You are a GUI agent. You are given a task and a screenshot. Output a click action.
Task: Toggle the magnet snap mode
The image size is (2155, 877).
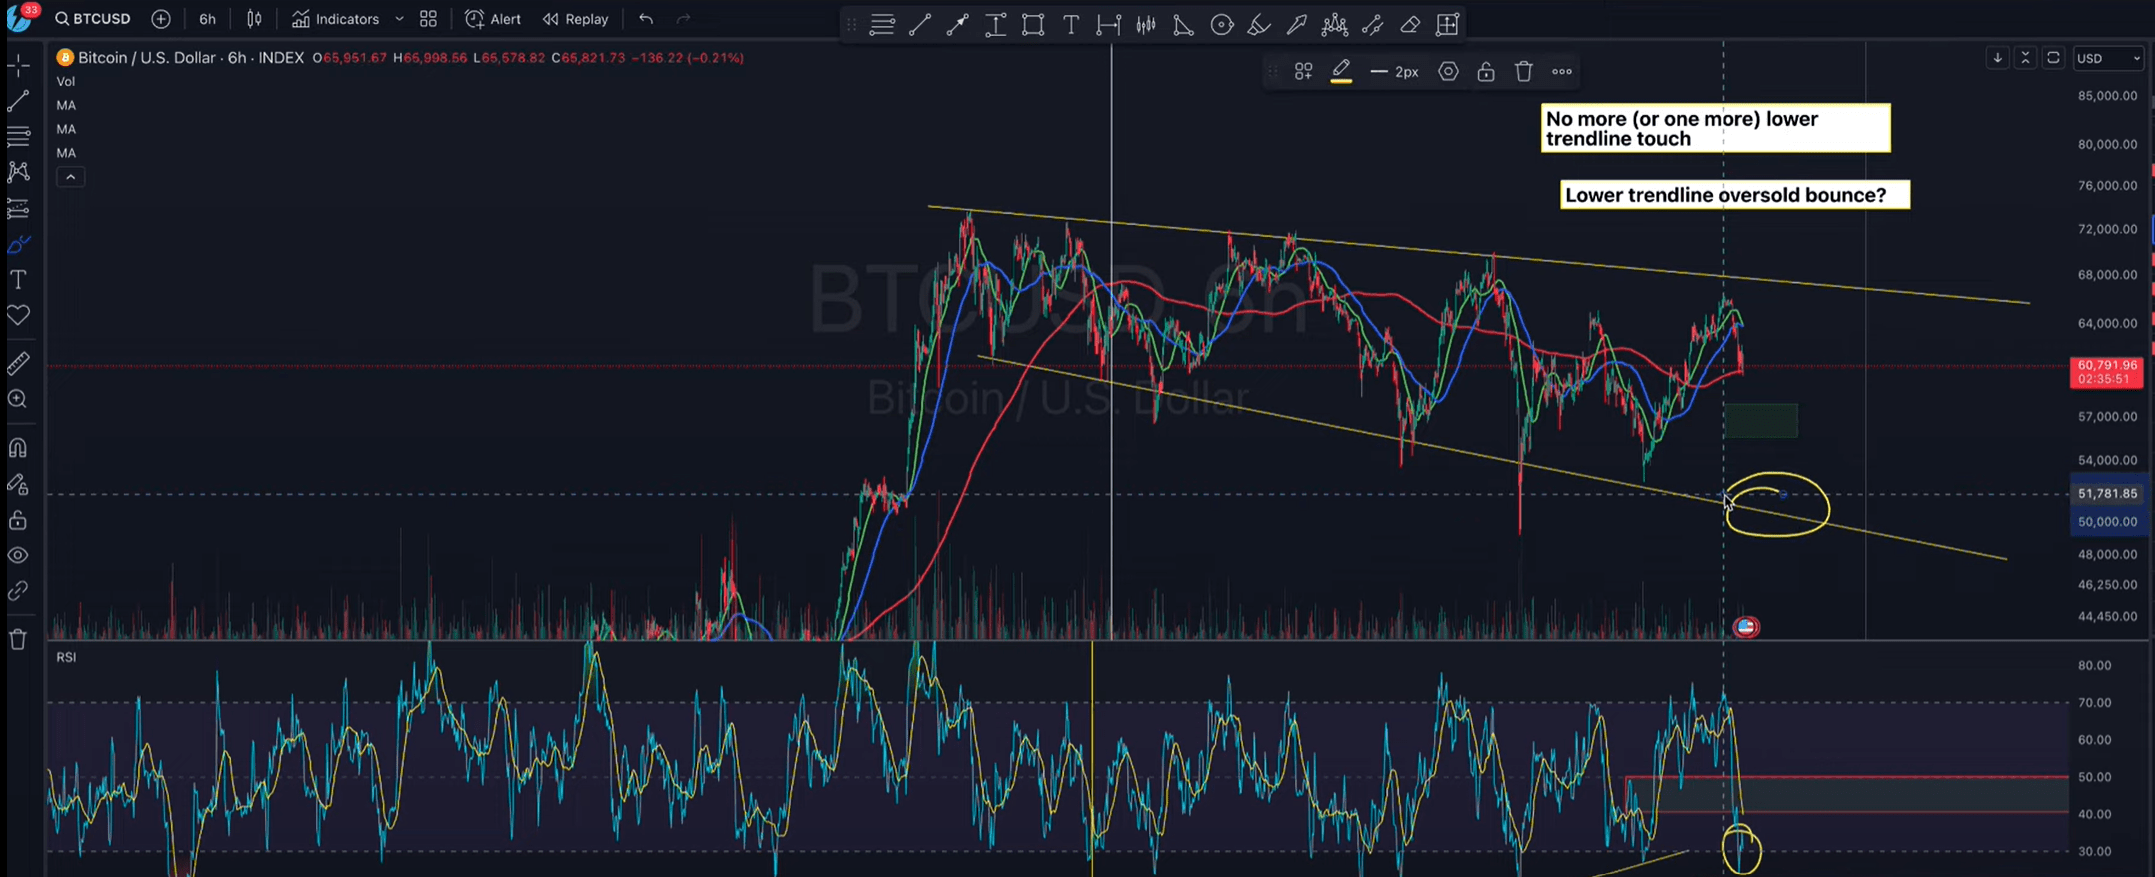[18, 447]
